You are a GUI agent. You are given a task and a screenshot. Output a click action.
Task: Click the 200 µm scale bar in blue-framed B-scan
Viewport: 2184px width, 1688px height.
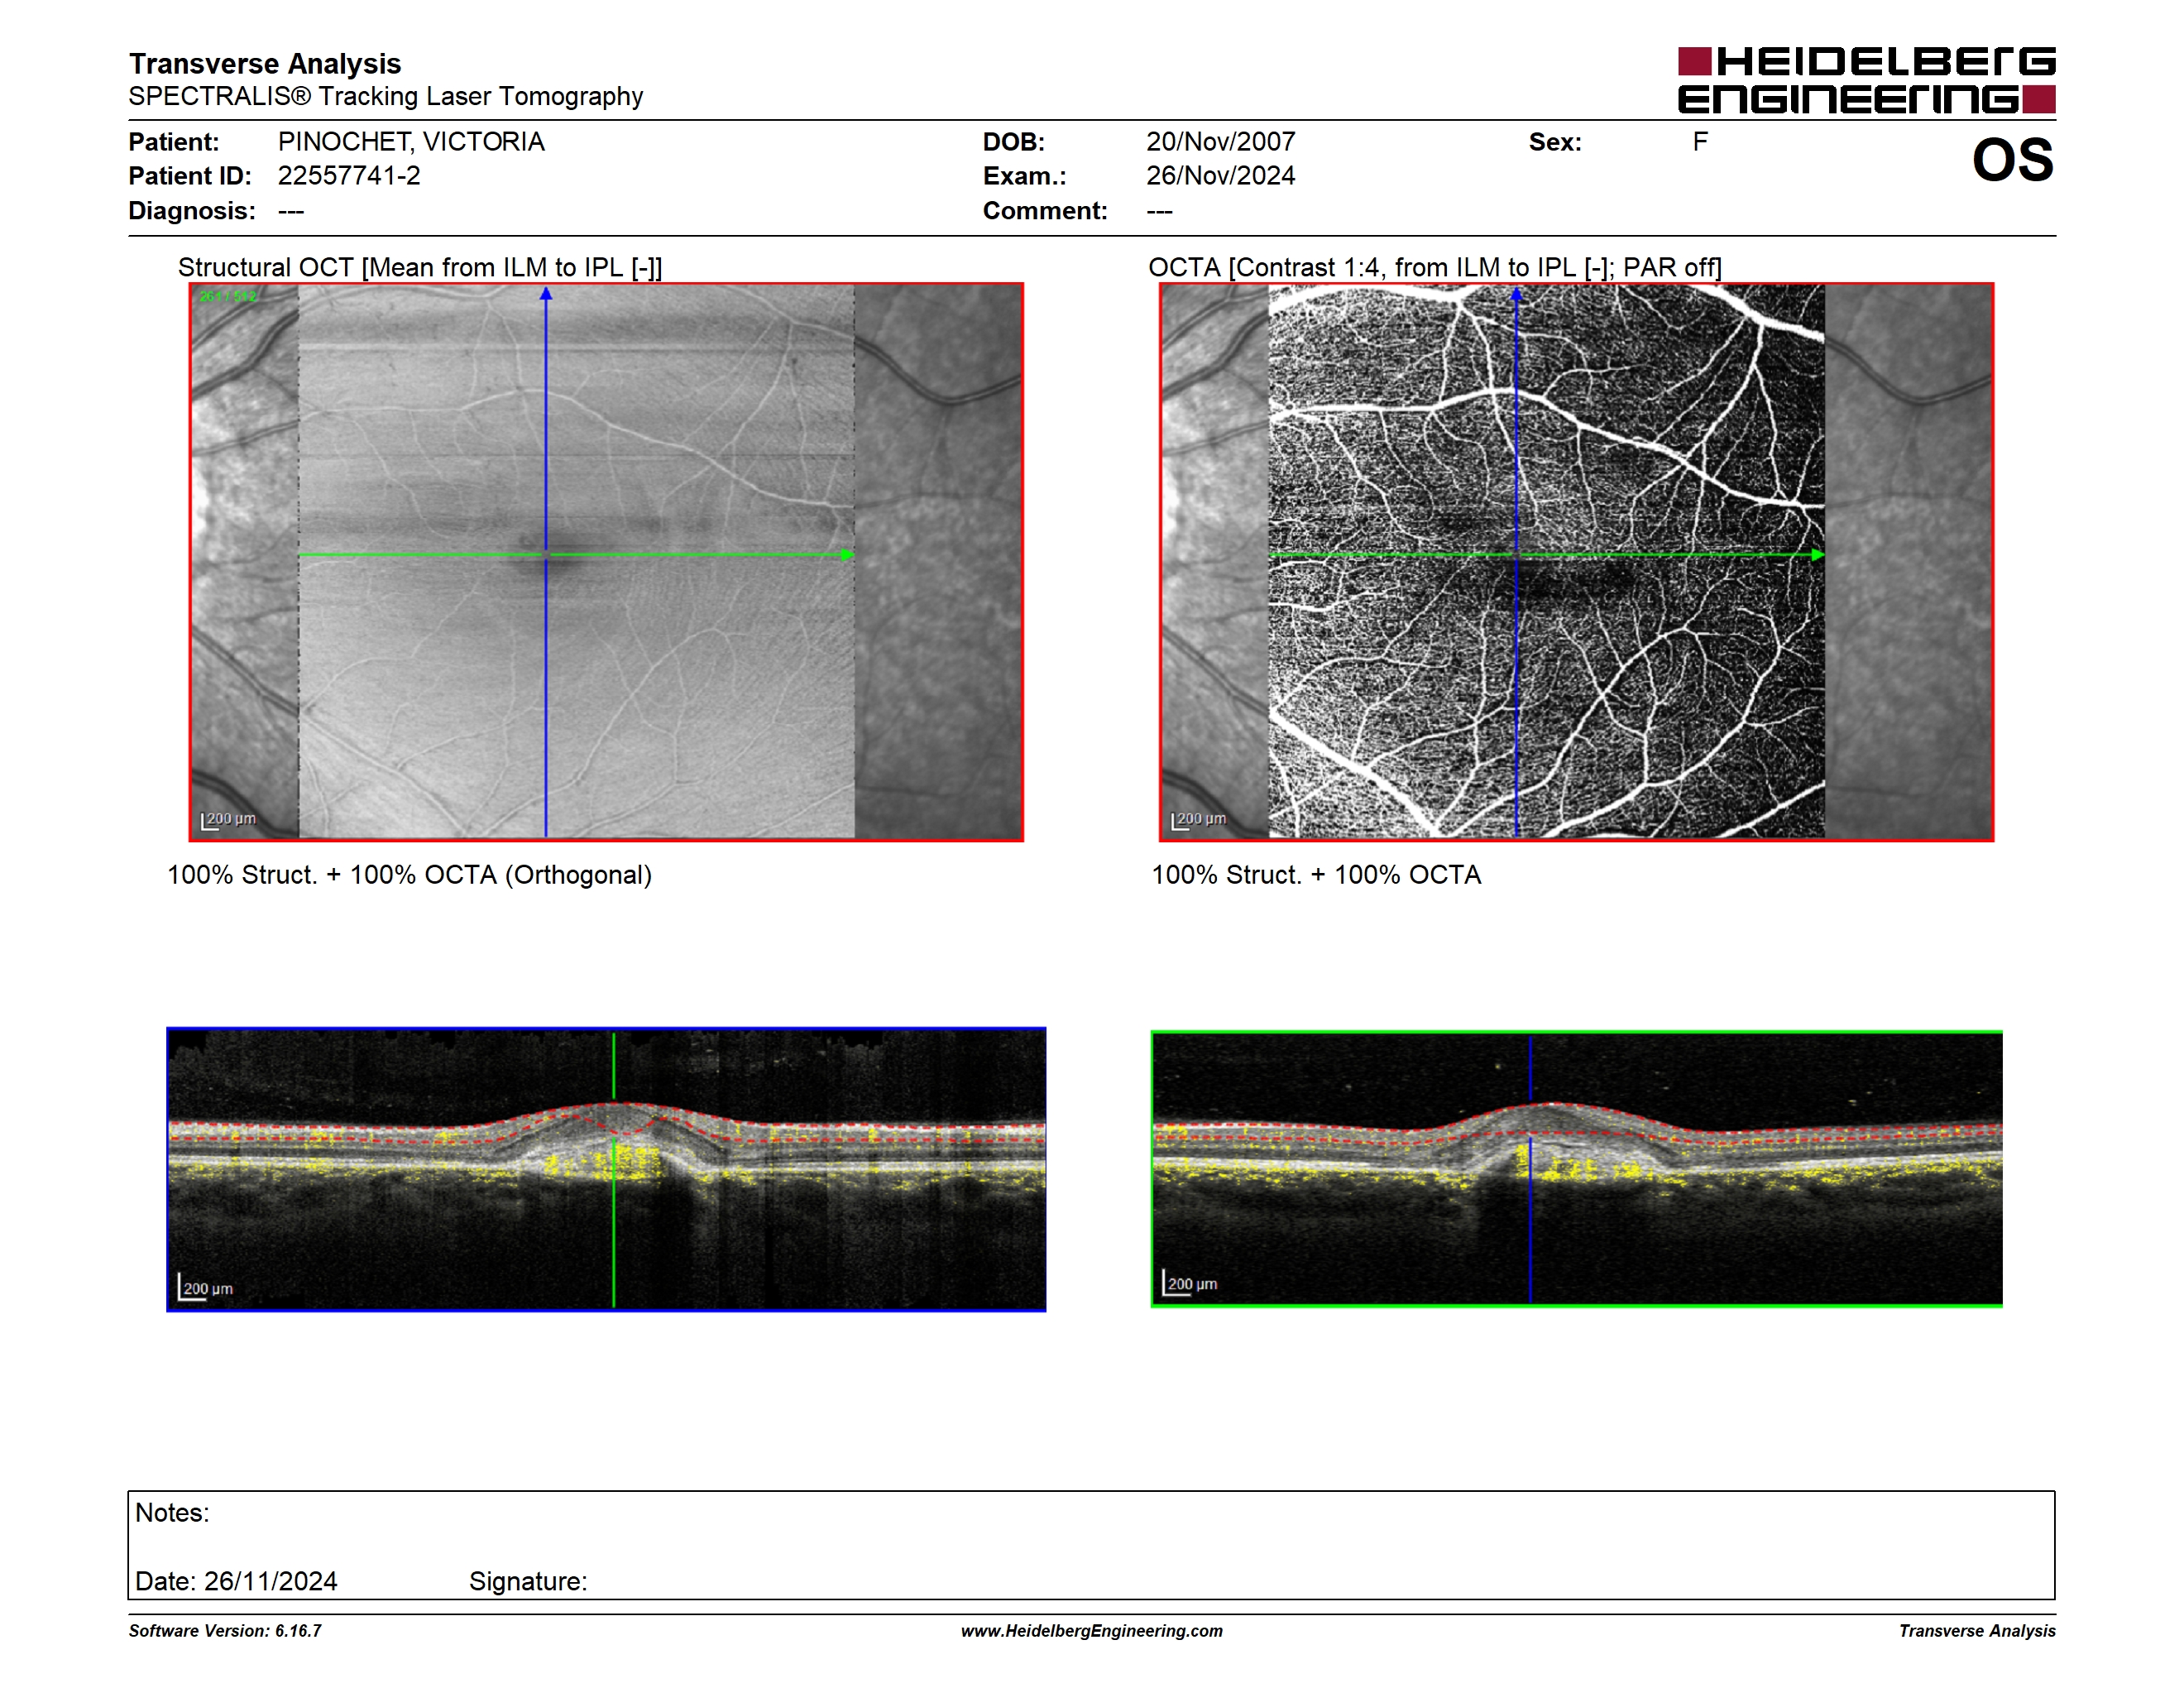point(205,1288)
